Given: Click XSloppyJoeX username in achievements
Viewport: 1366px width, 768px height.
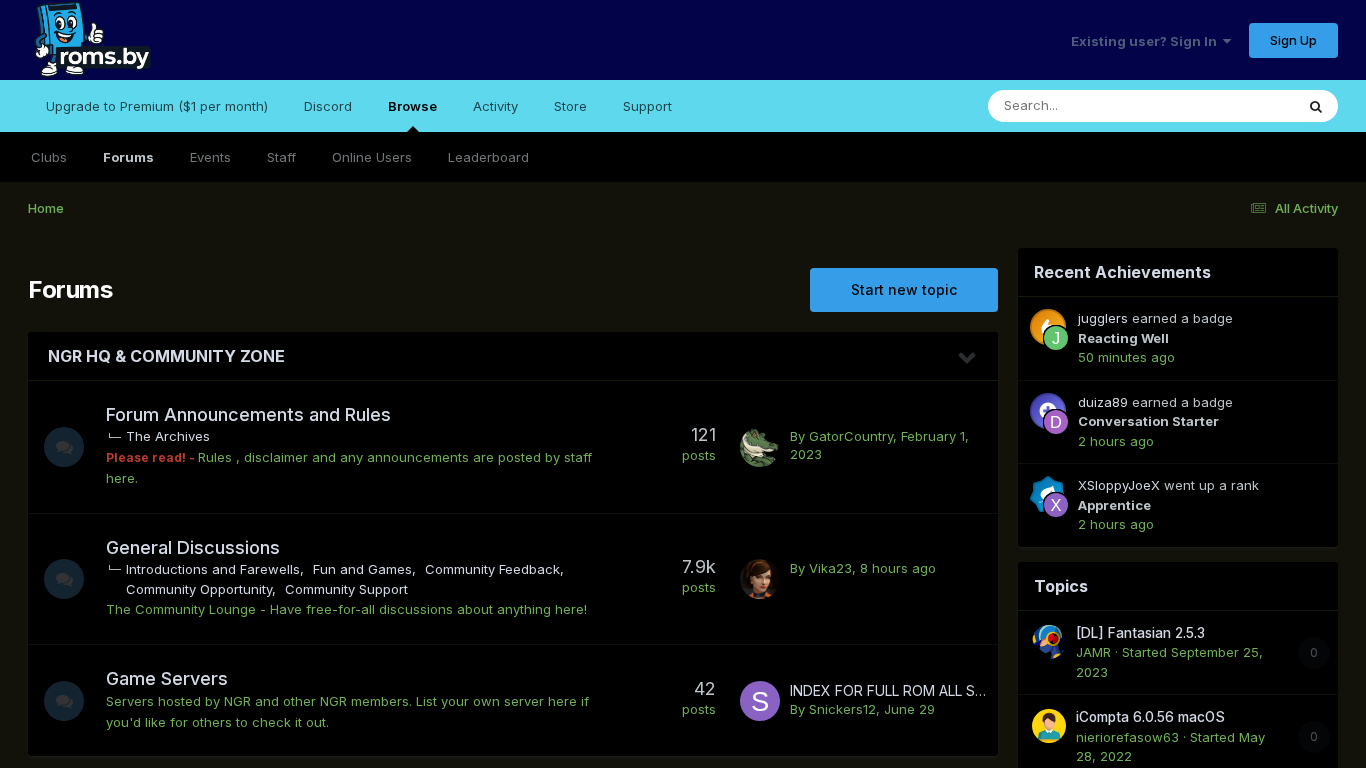Looking at the screenshot, I should pos(1119,485).
